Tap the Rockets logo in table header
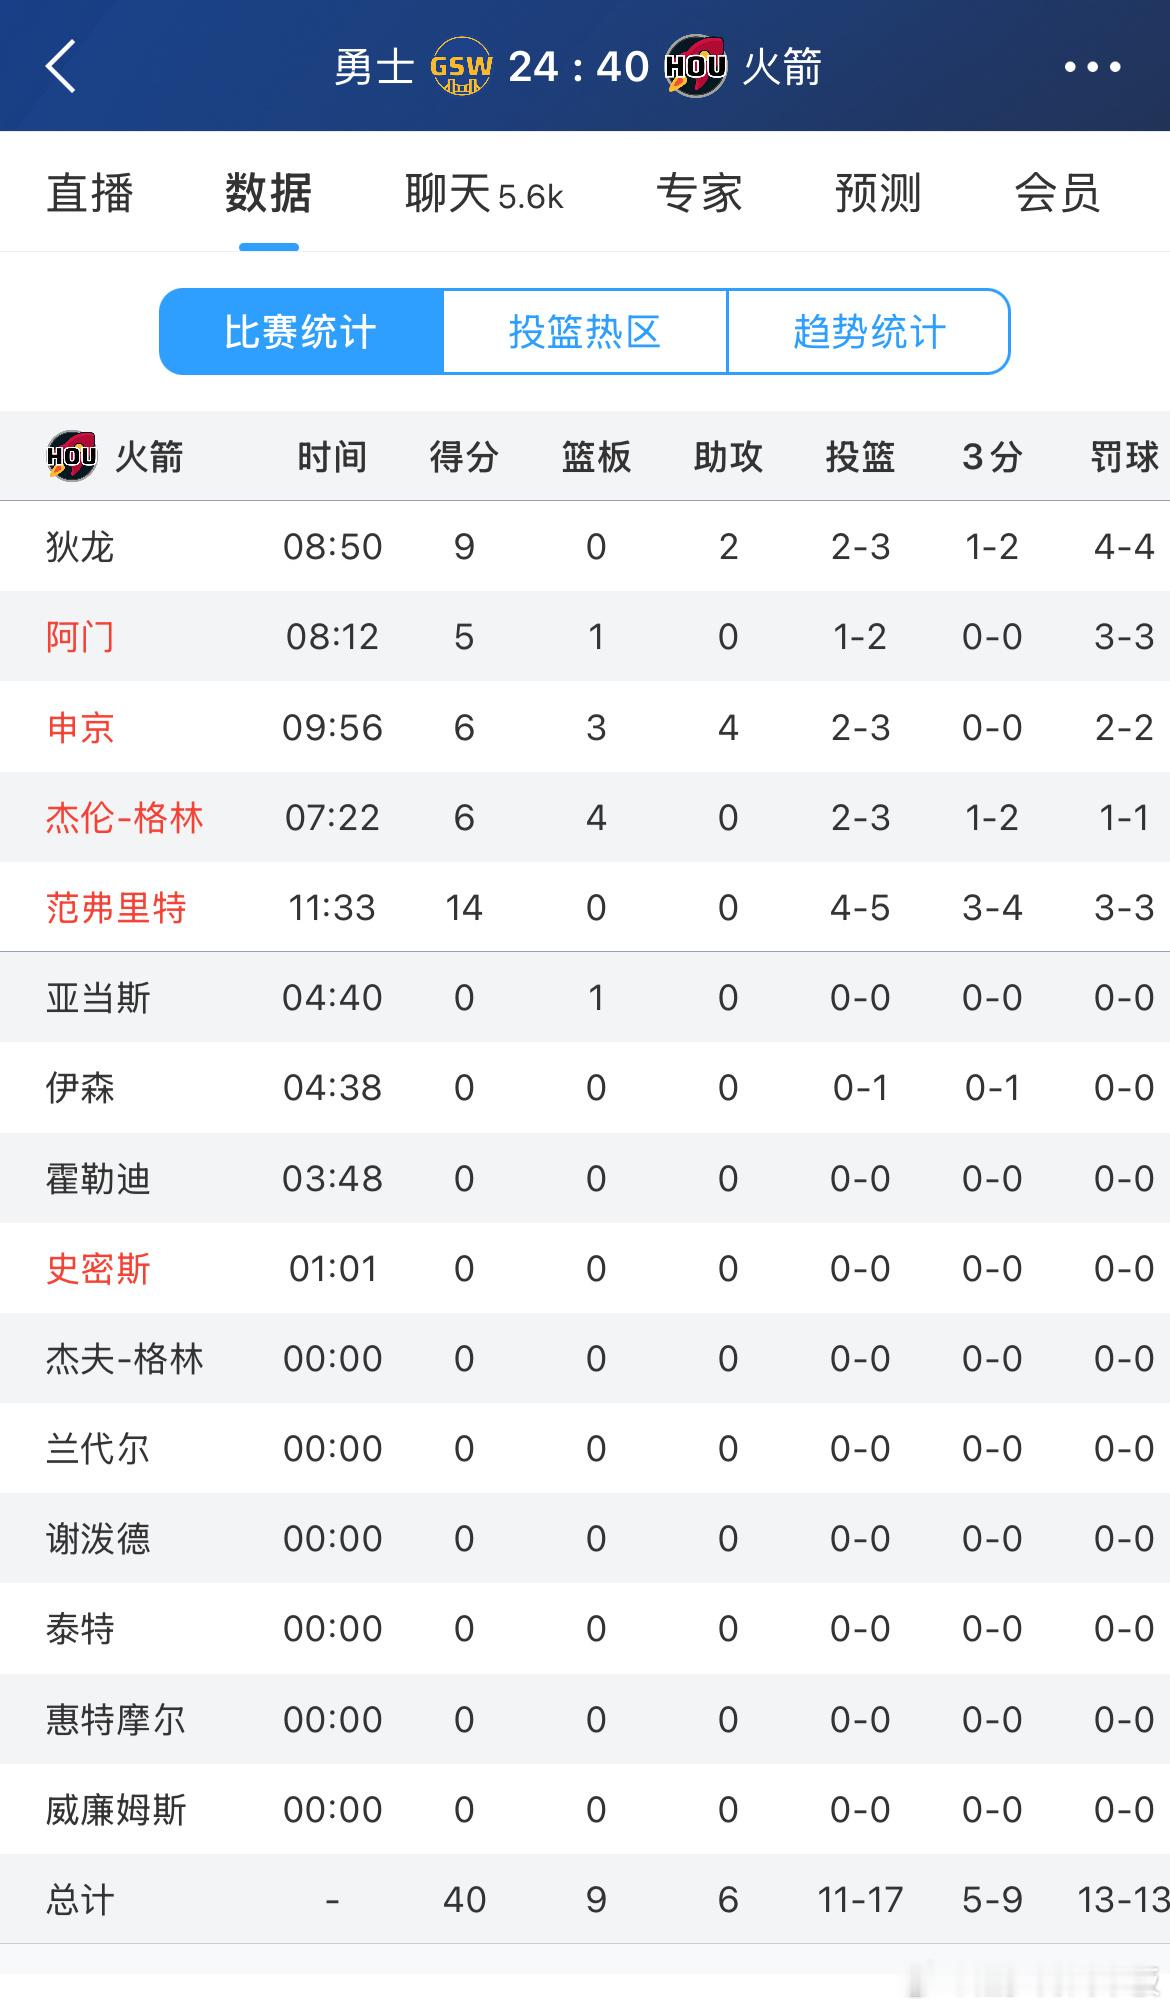 pyautogui.click(x=72, y=456)
